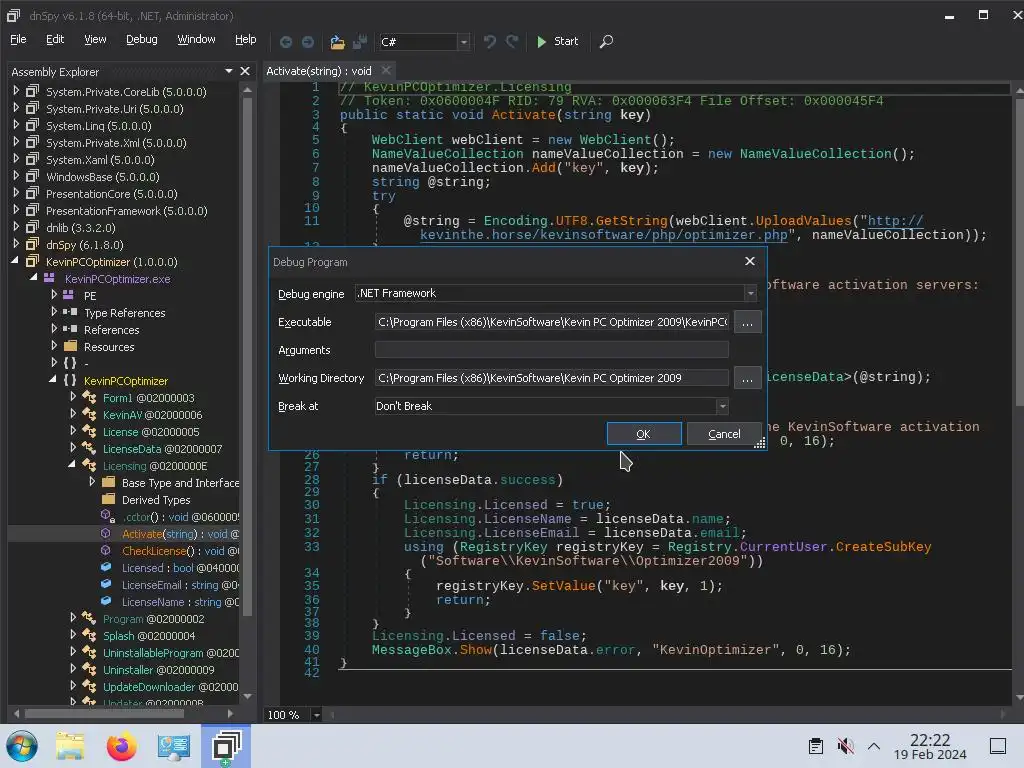Open the Break at dropdown
Screen dimensions: 1024x768
click(x=722, y=406)
